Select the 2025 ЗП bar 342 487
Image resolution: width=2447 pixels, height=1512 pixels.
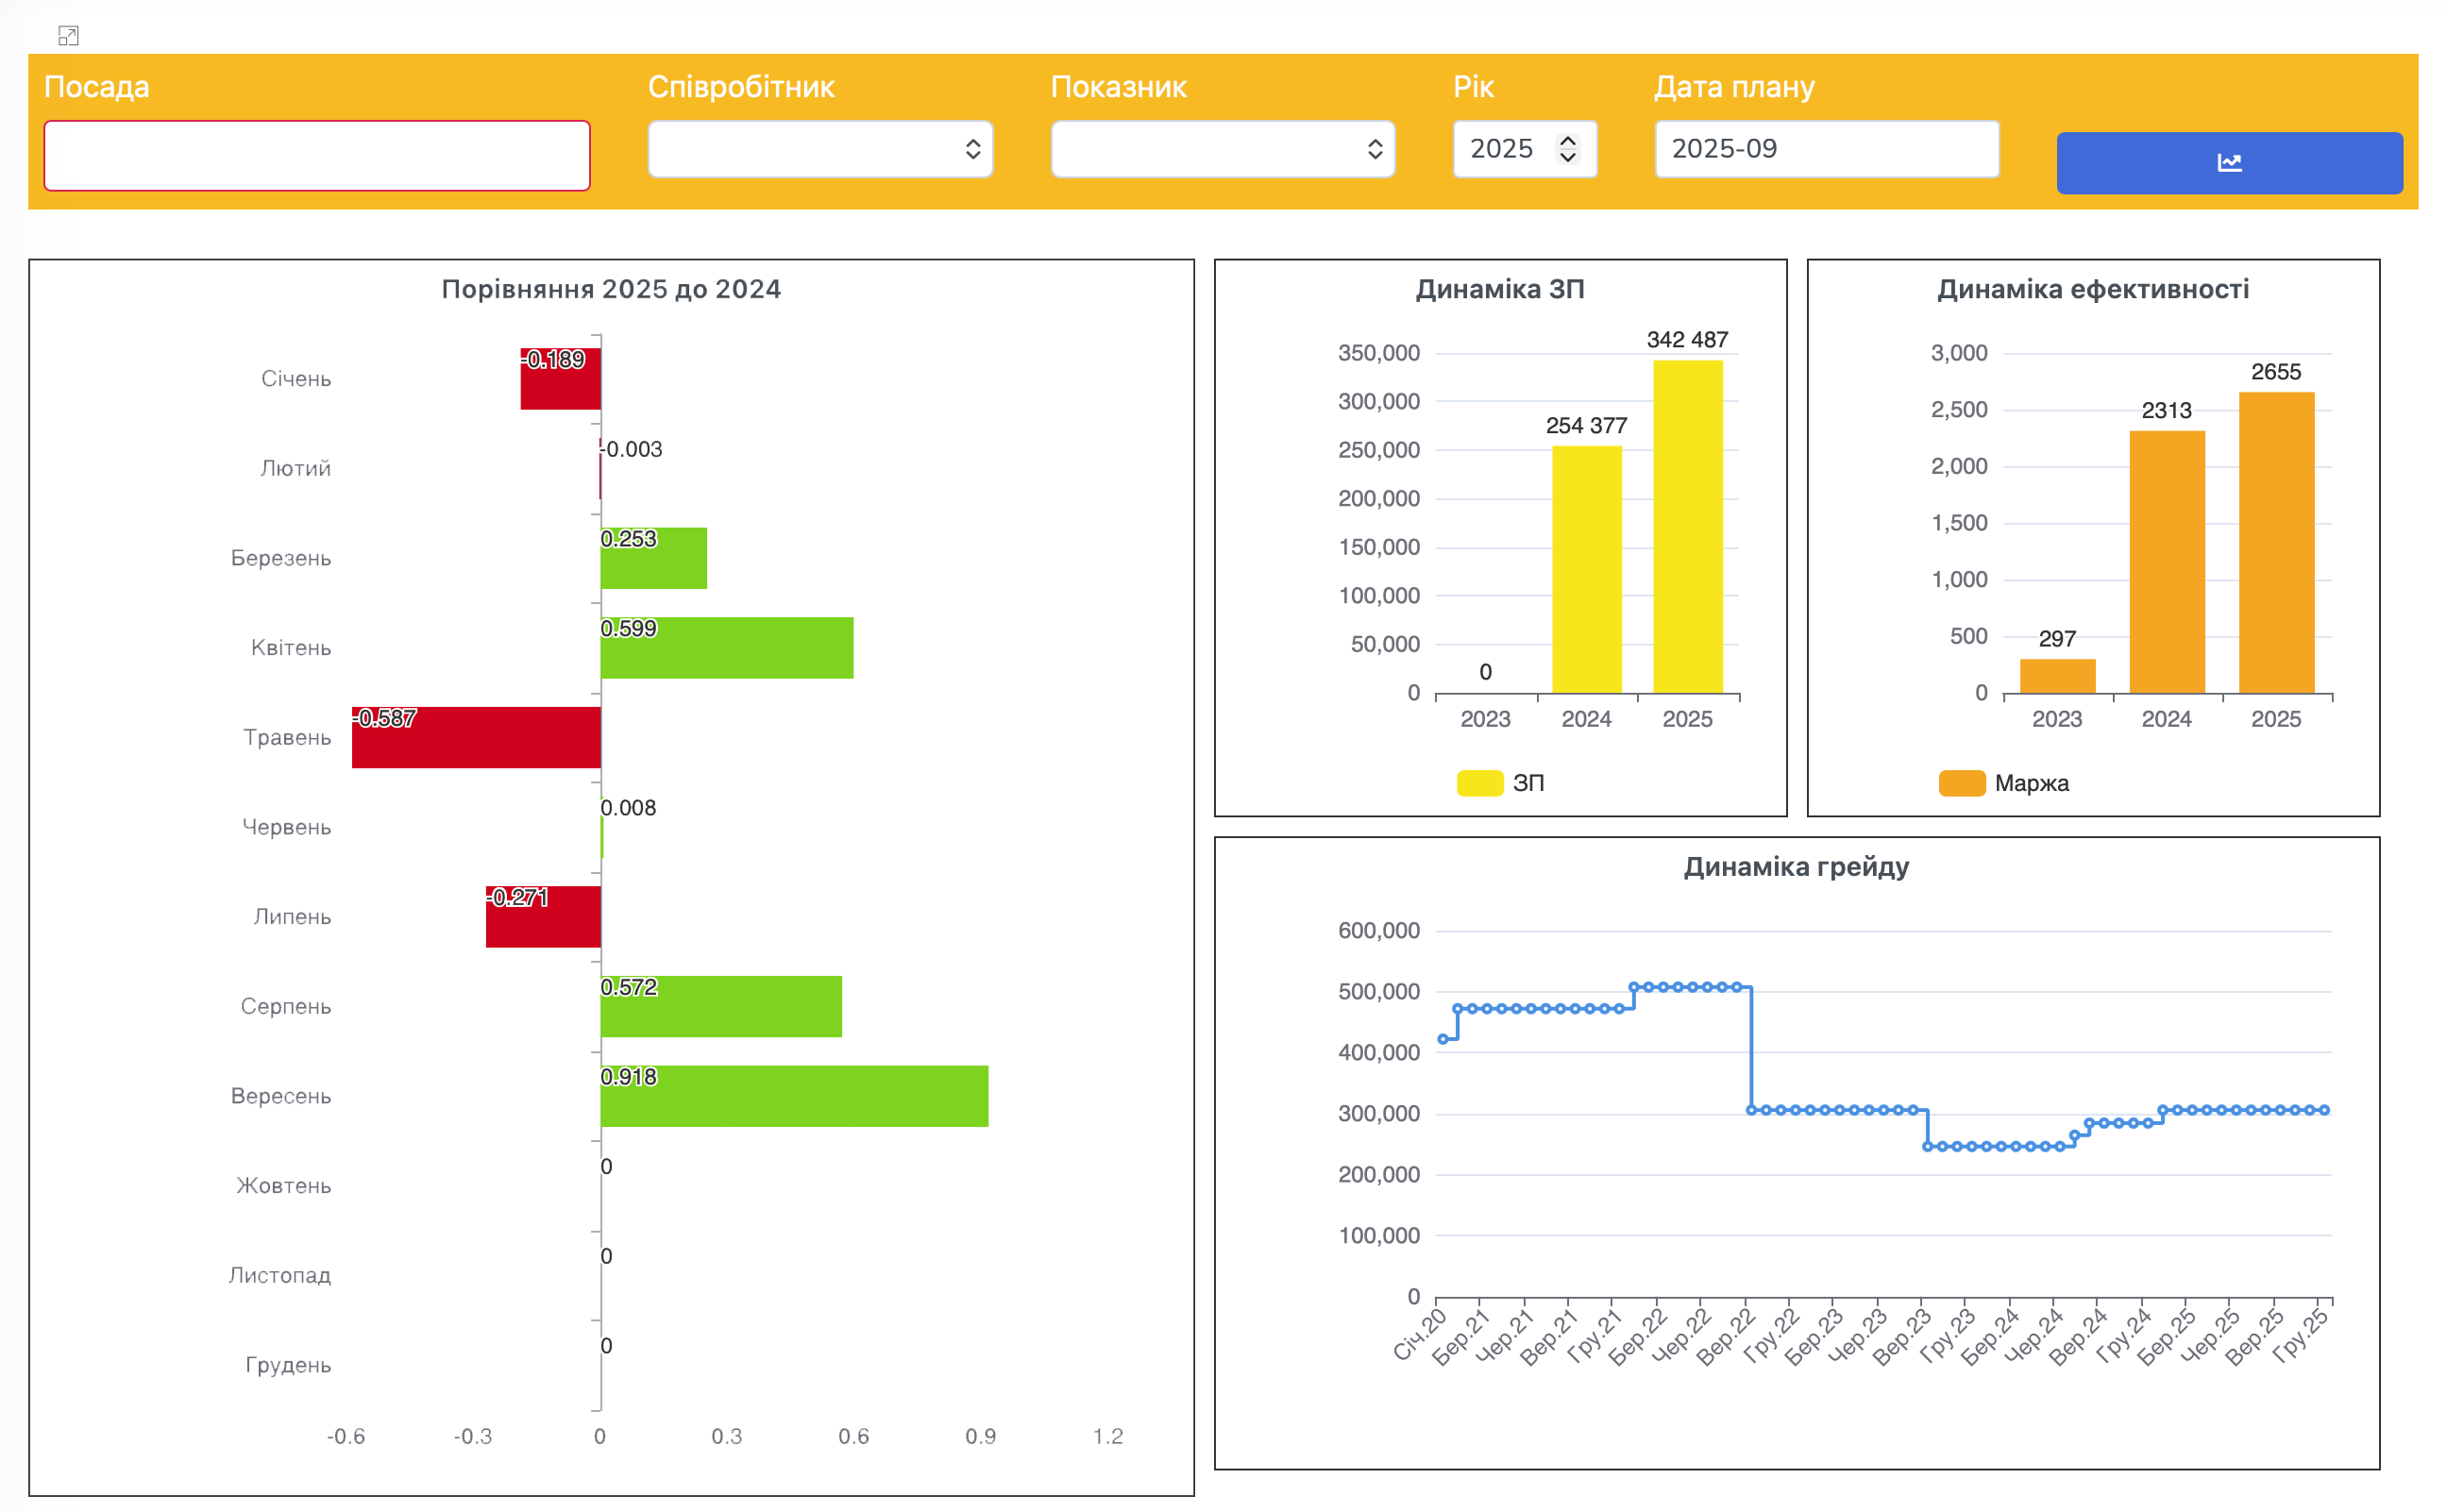point(1688,526)
